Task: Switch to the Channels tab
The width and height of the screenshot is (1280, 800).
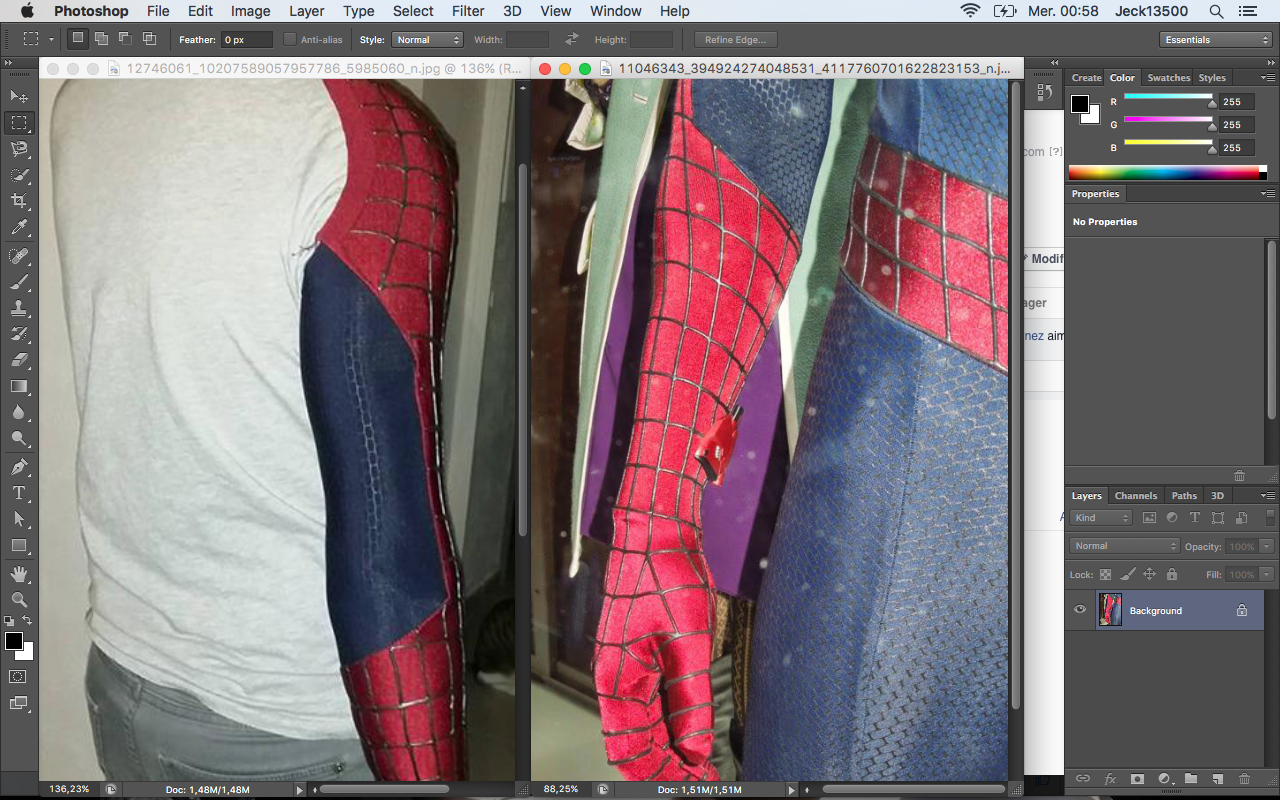Action: [1135, 496]
